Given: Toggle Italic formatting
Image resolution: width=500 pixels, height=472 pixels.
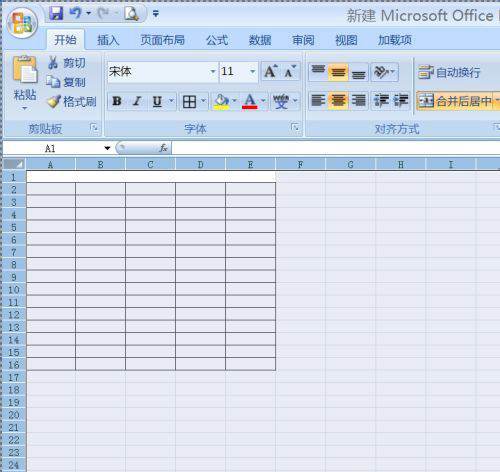Looking at the screenshot, I should pos(137,101).
